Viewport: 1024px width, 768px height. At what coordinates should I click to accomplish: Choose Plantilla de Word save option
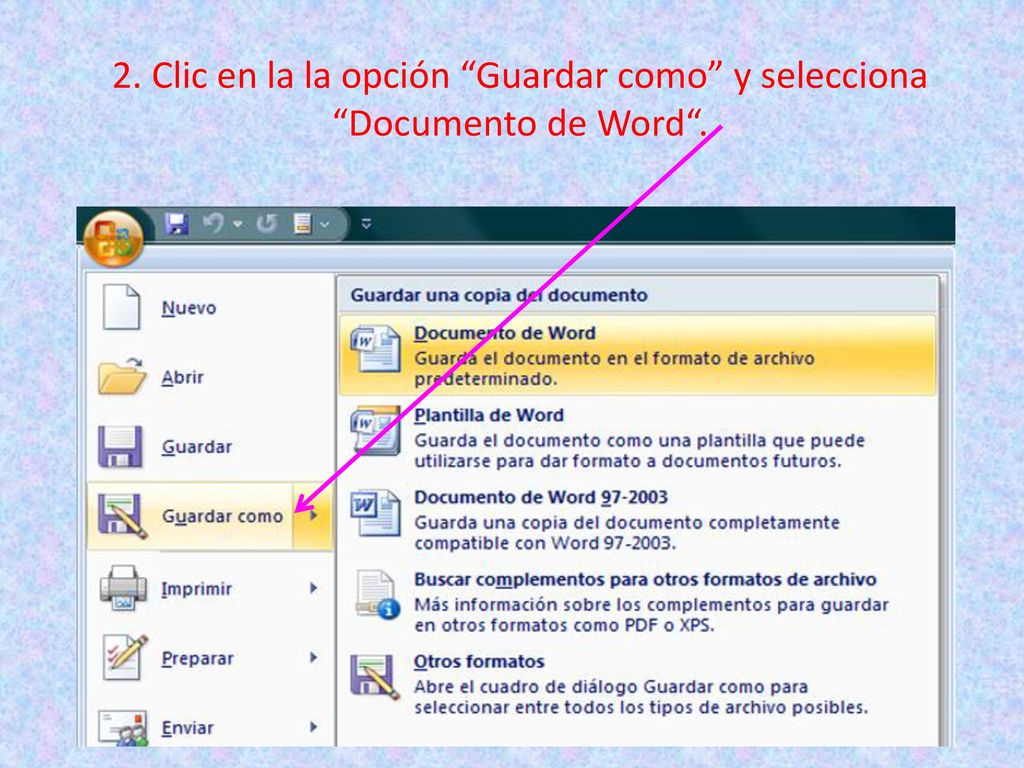pos(637,438)
